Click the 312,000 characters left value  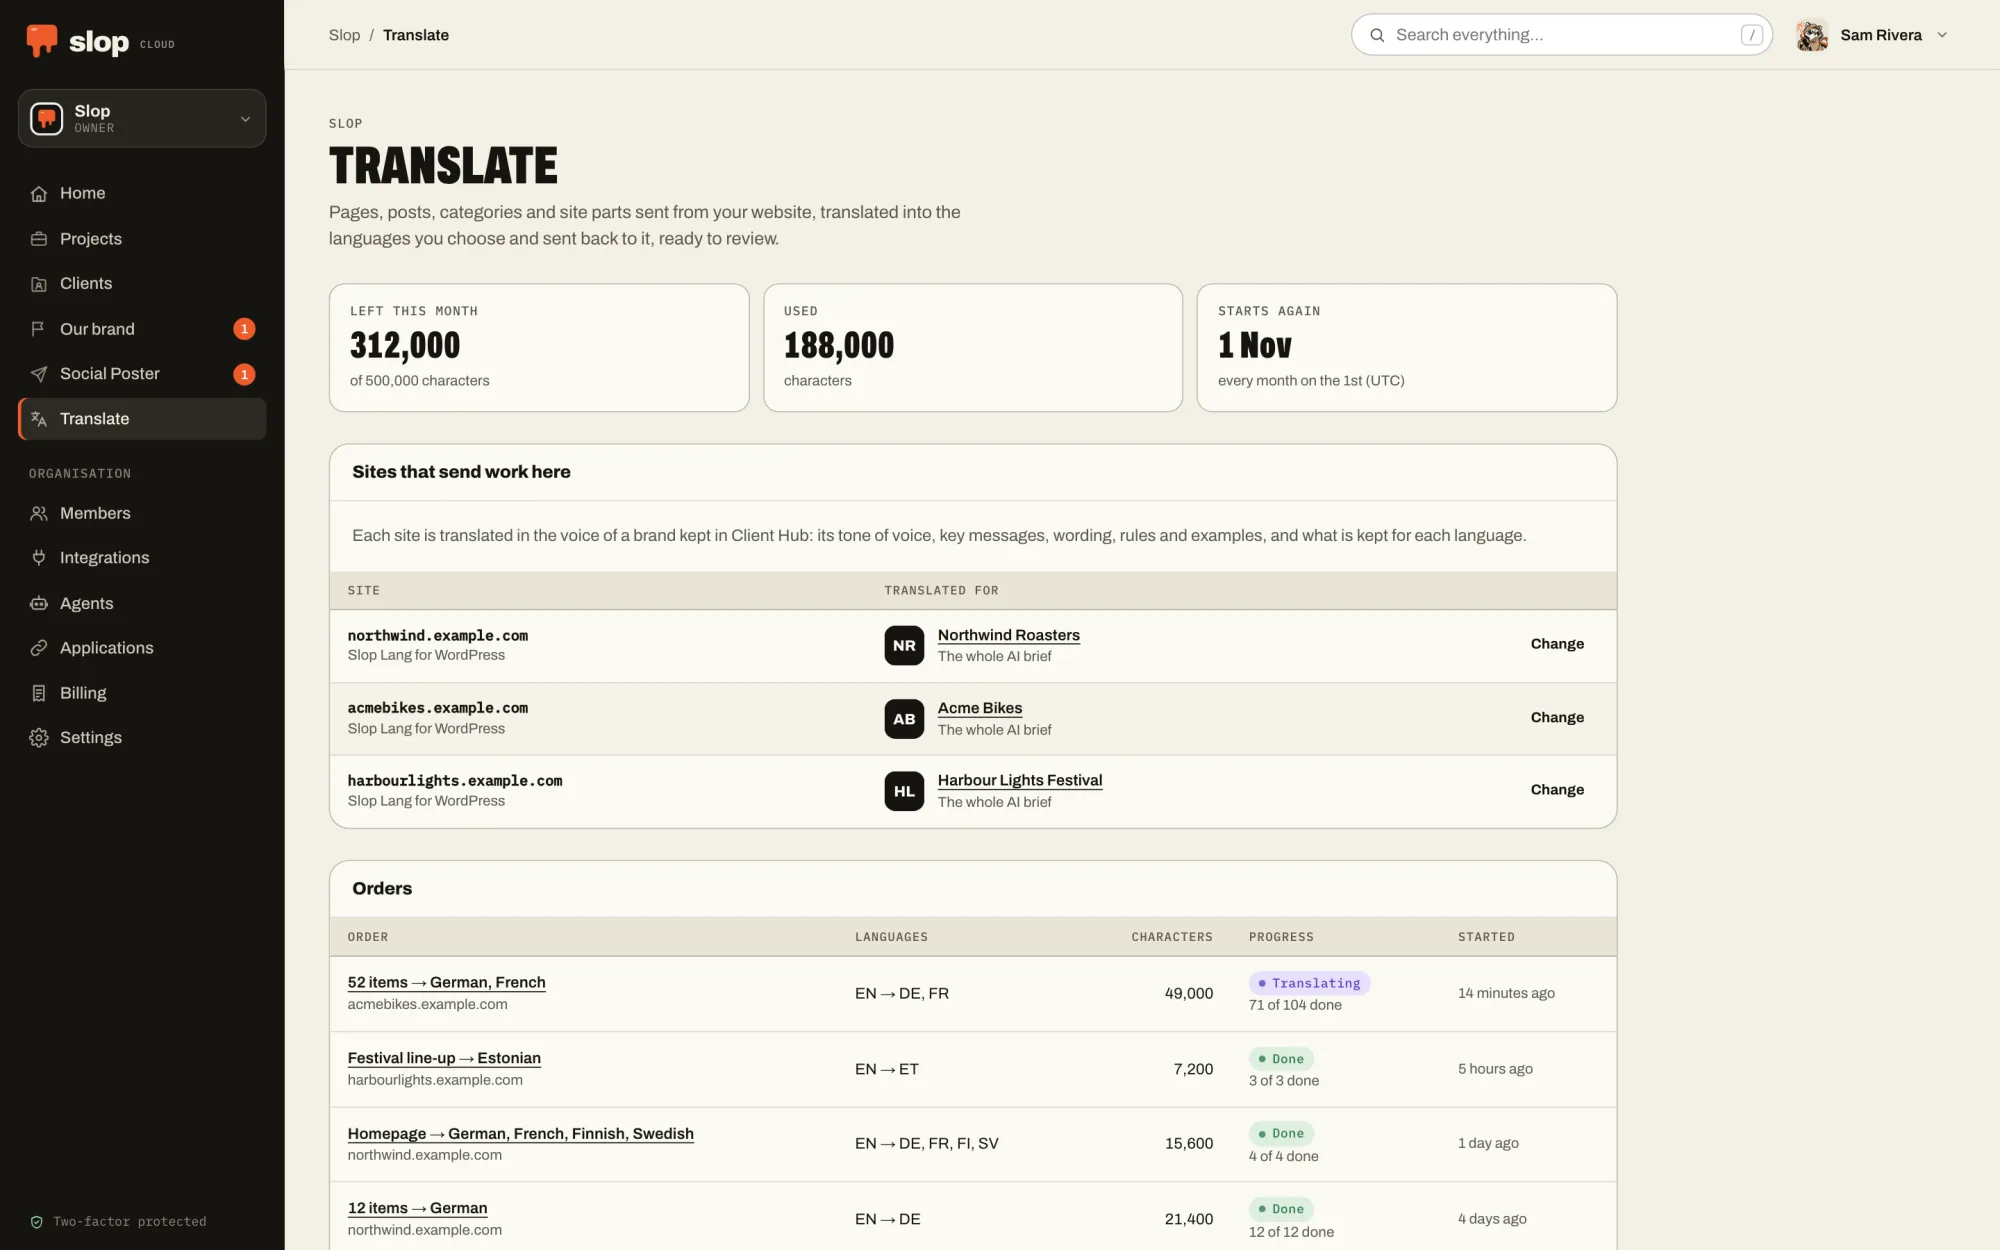(404, 346)
